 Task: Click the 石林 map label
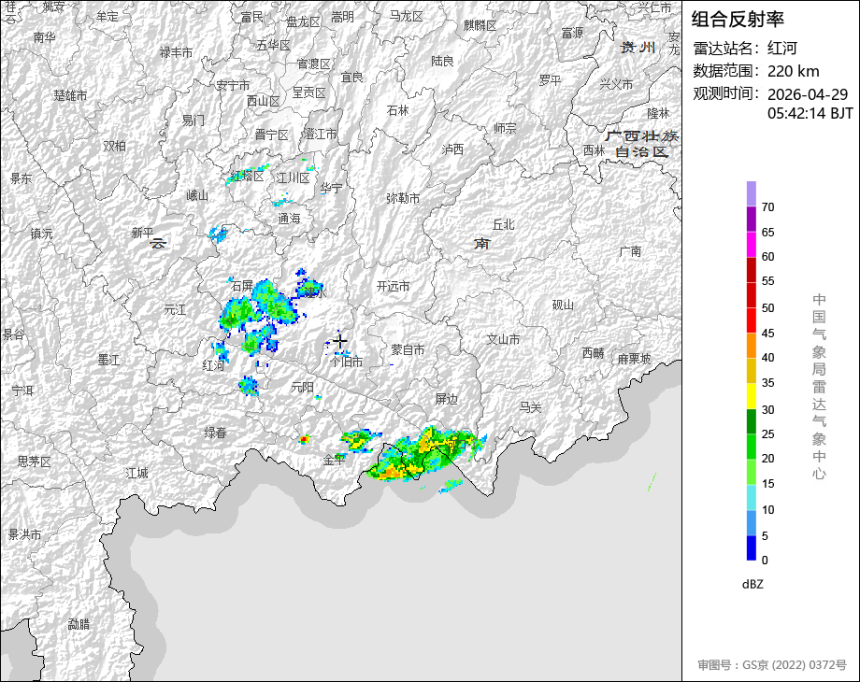point(398,110)
